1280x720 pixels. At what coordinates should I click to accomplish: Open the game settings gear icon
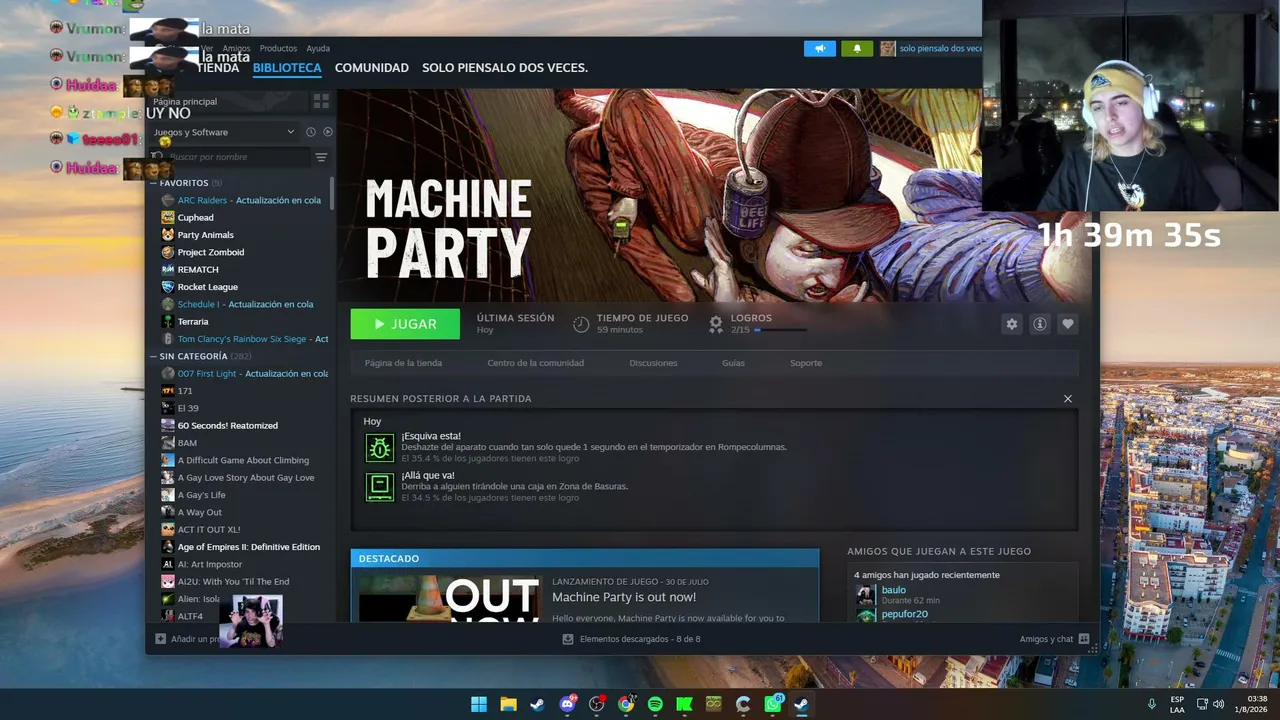[x=1012, y=324]
